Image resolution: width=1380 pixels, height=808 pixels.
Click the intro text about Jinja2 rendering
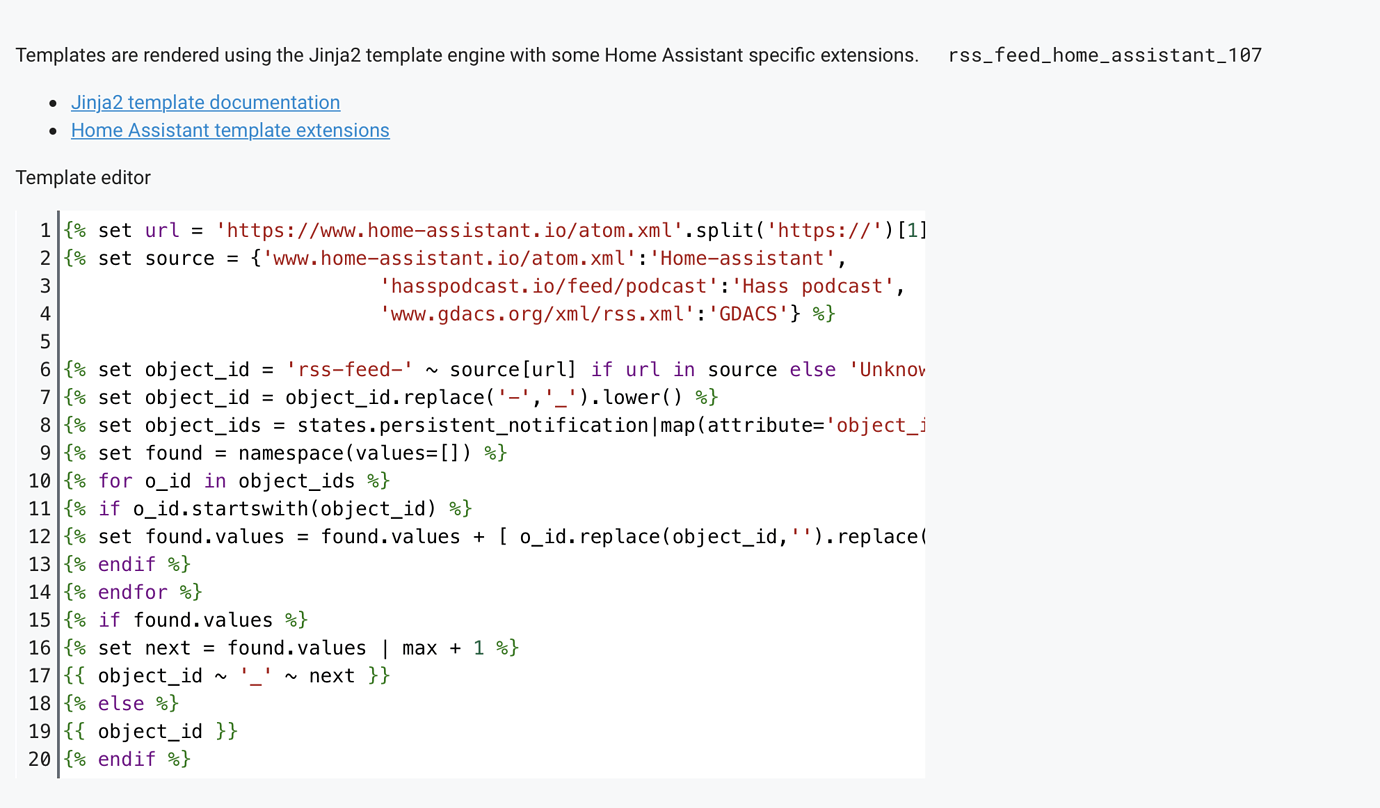(466, 55)
